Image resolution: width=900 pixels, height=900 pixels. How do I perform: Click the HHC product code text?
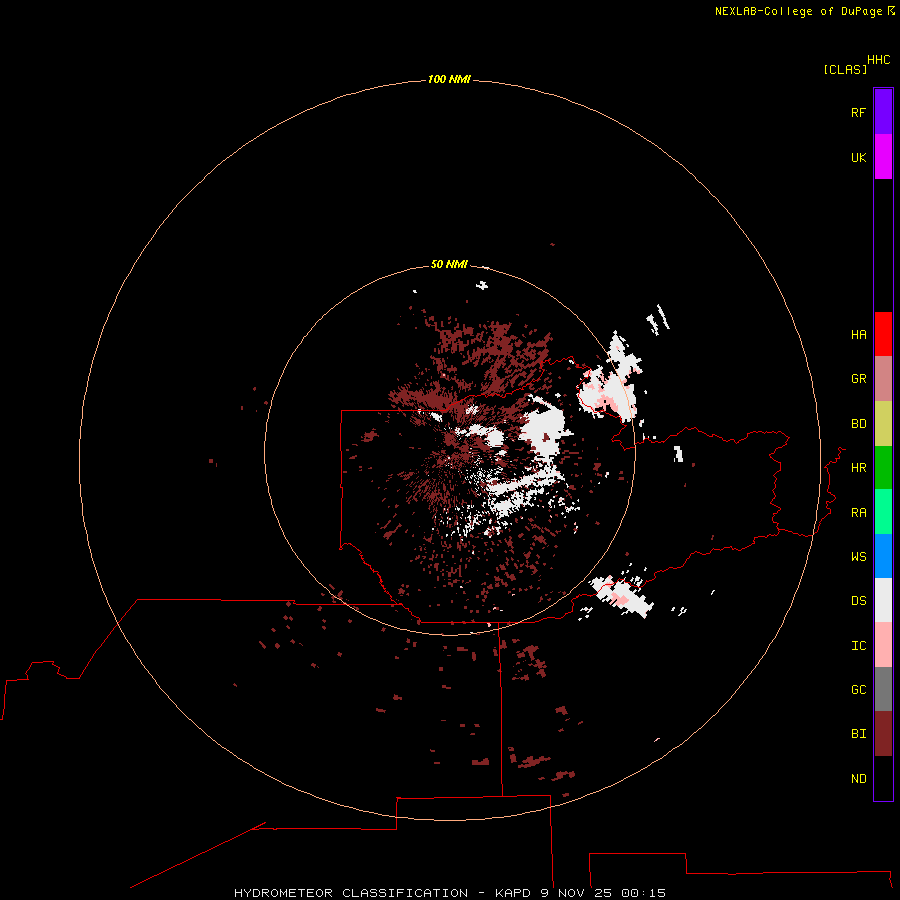pyautogui.click(x=878, y=60)
